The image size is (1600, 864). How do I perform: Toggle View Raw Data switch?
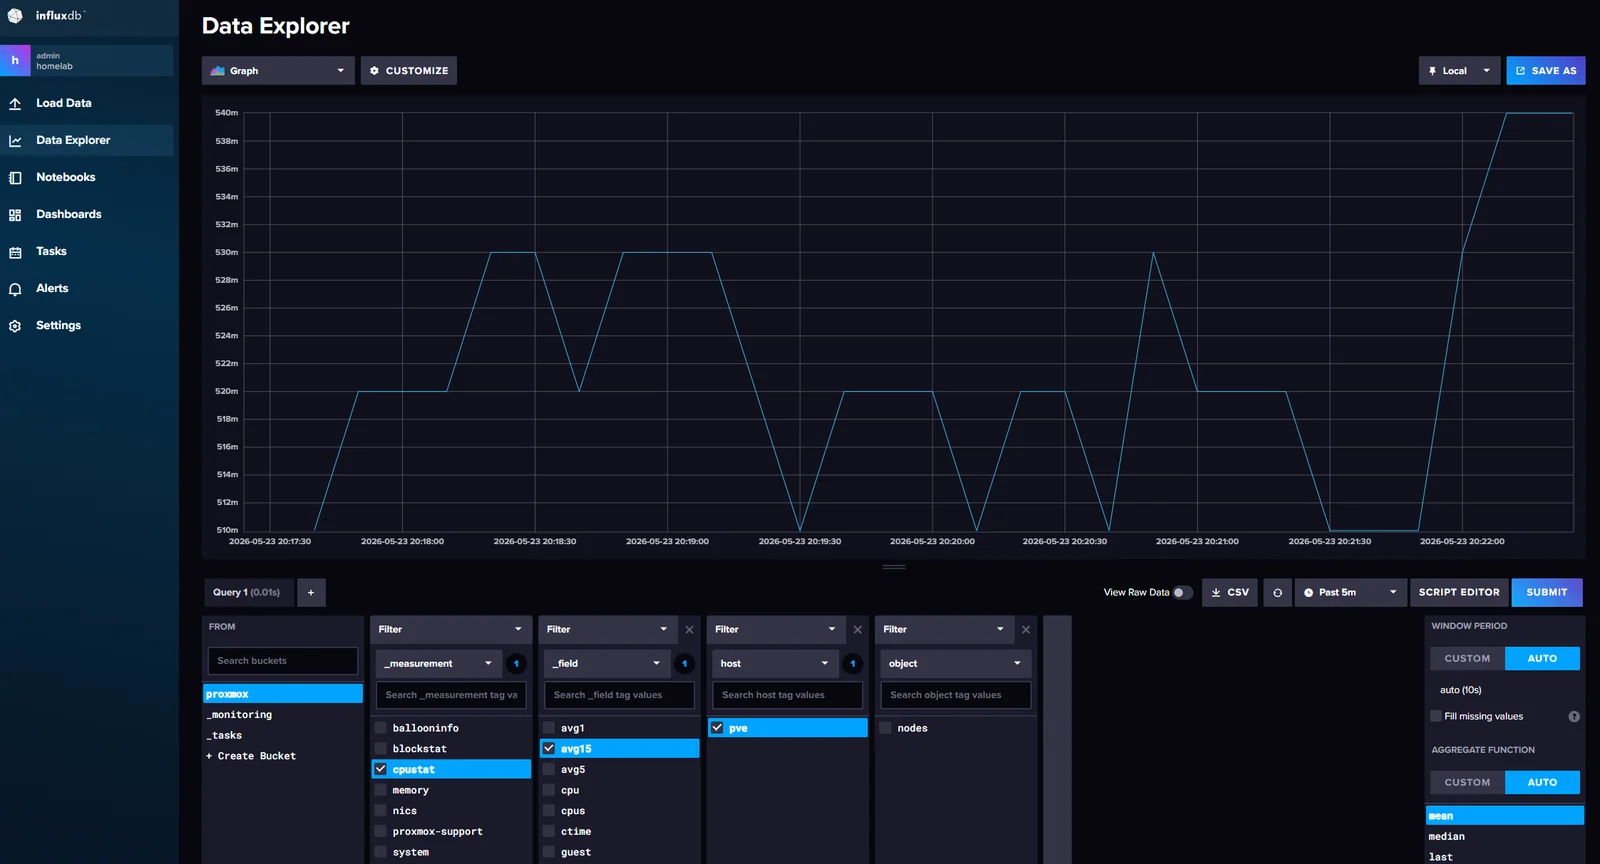(1182, 592)
